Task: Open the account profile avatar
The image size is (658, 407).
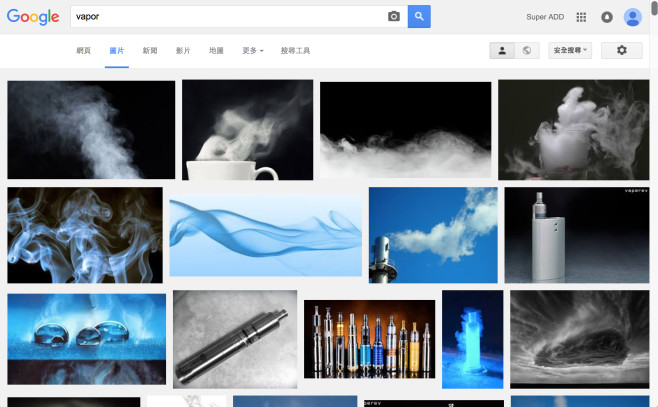Action: click(632, 17)
